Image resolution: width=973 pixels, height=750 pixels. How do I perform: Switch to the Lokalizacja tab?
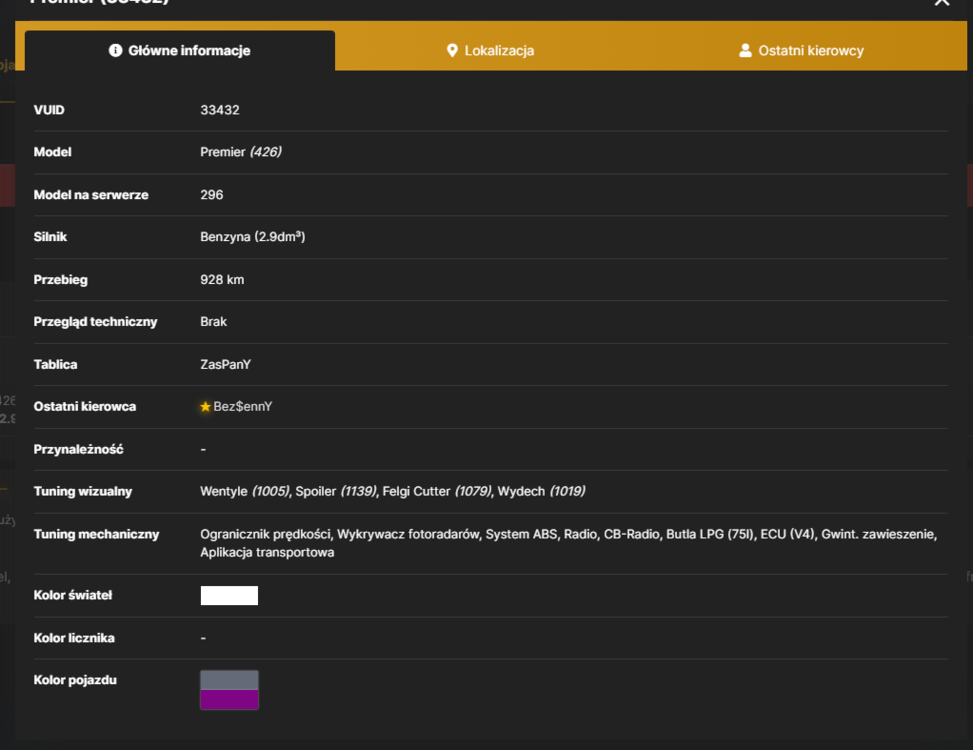tap(490, 50)
